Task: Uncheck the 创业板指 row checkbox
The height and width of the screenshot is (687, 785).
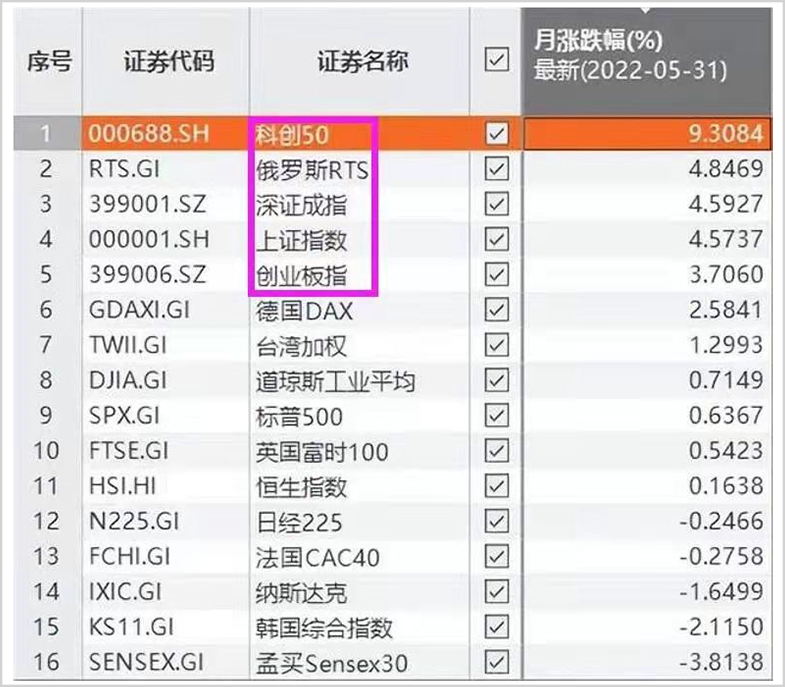Action: pos(497,274)
